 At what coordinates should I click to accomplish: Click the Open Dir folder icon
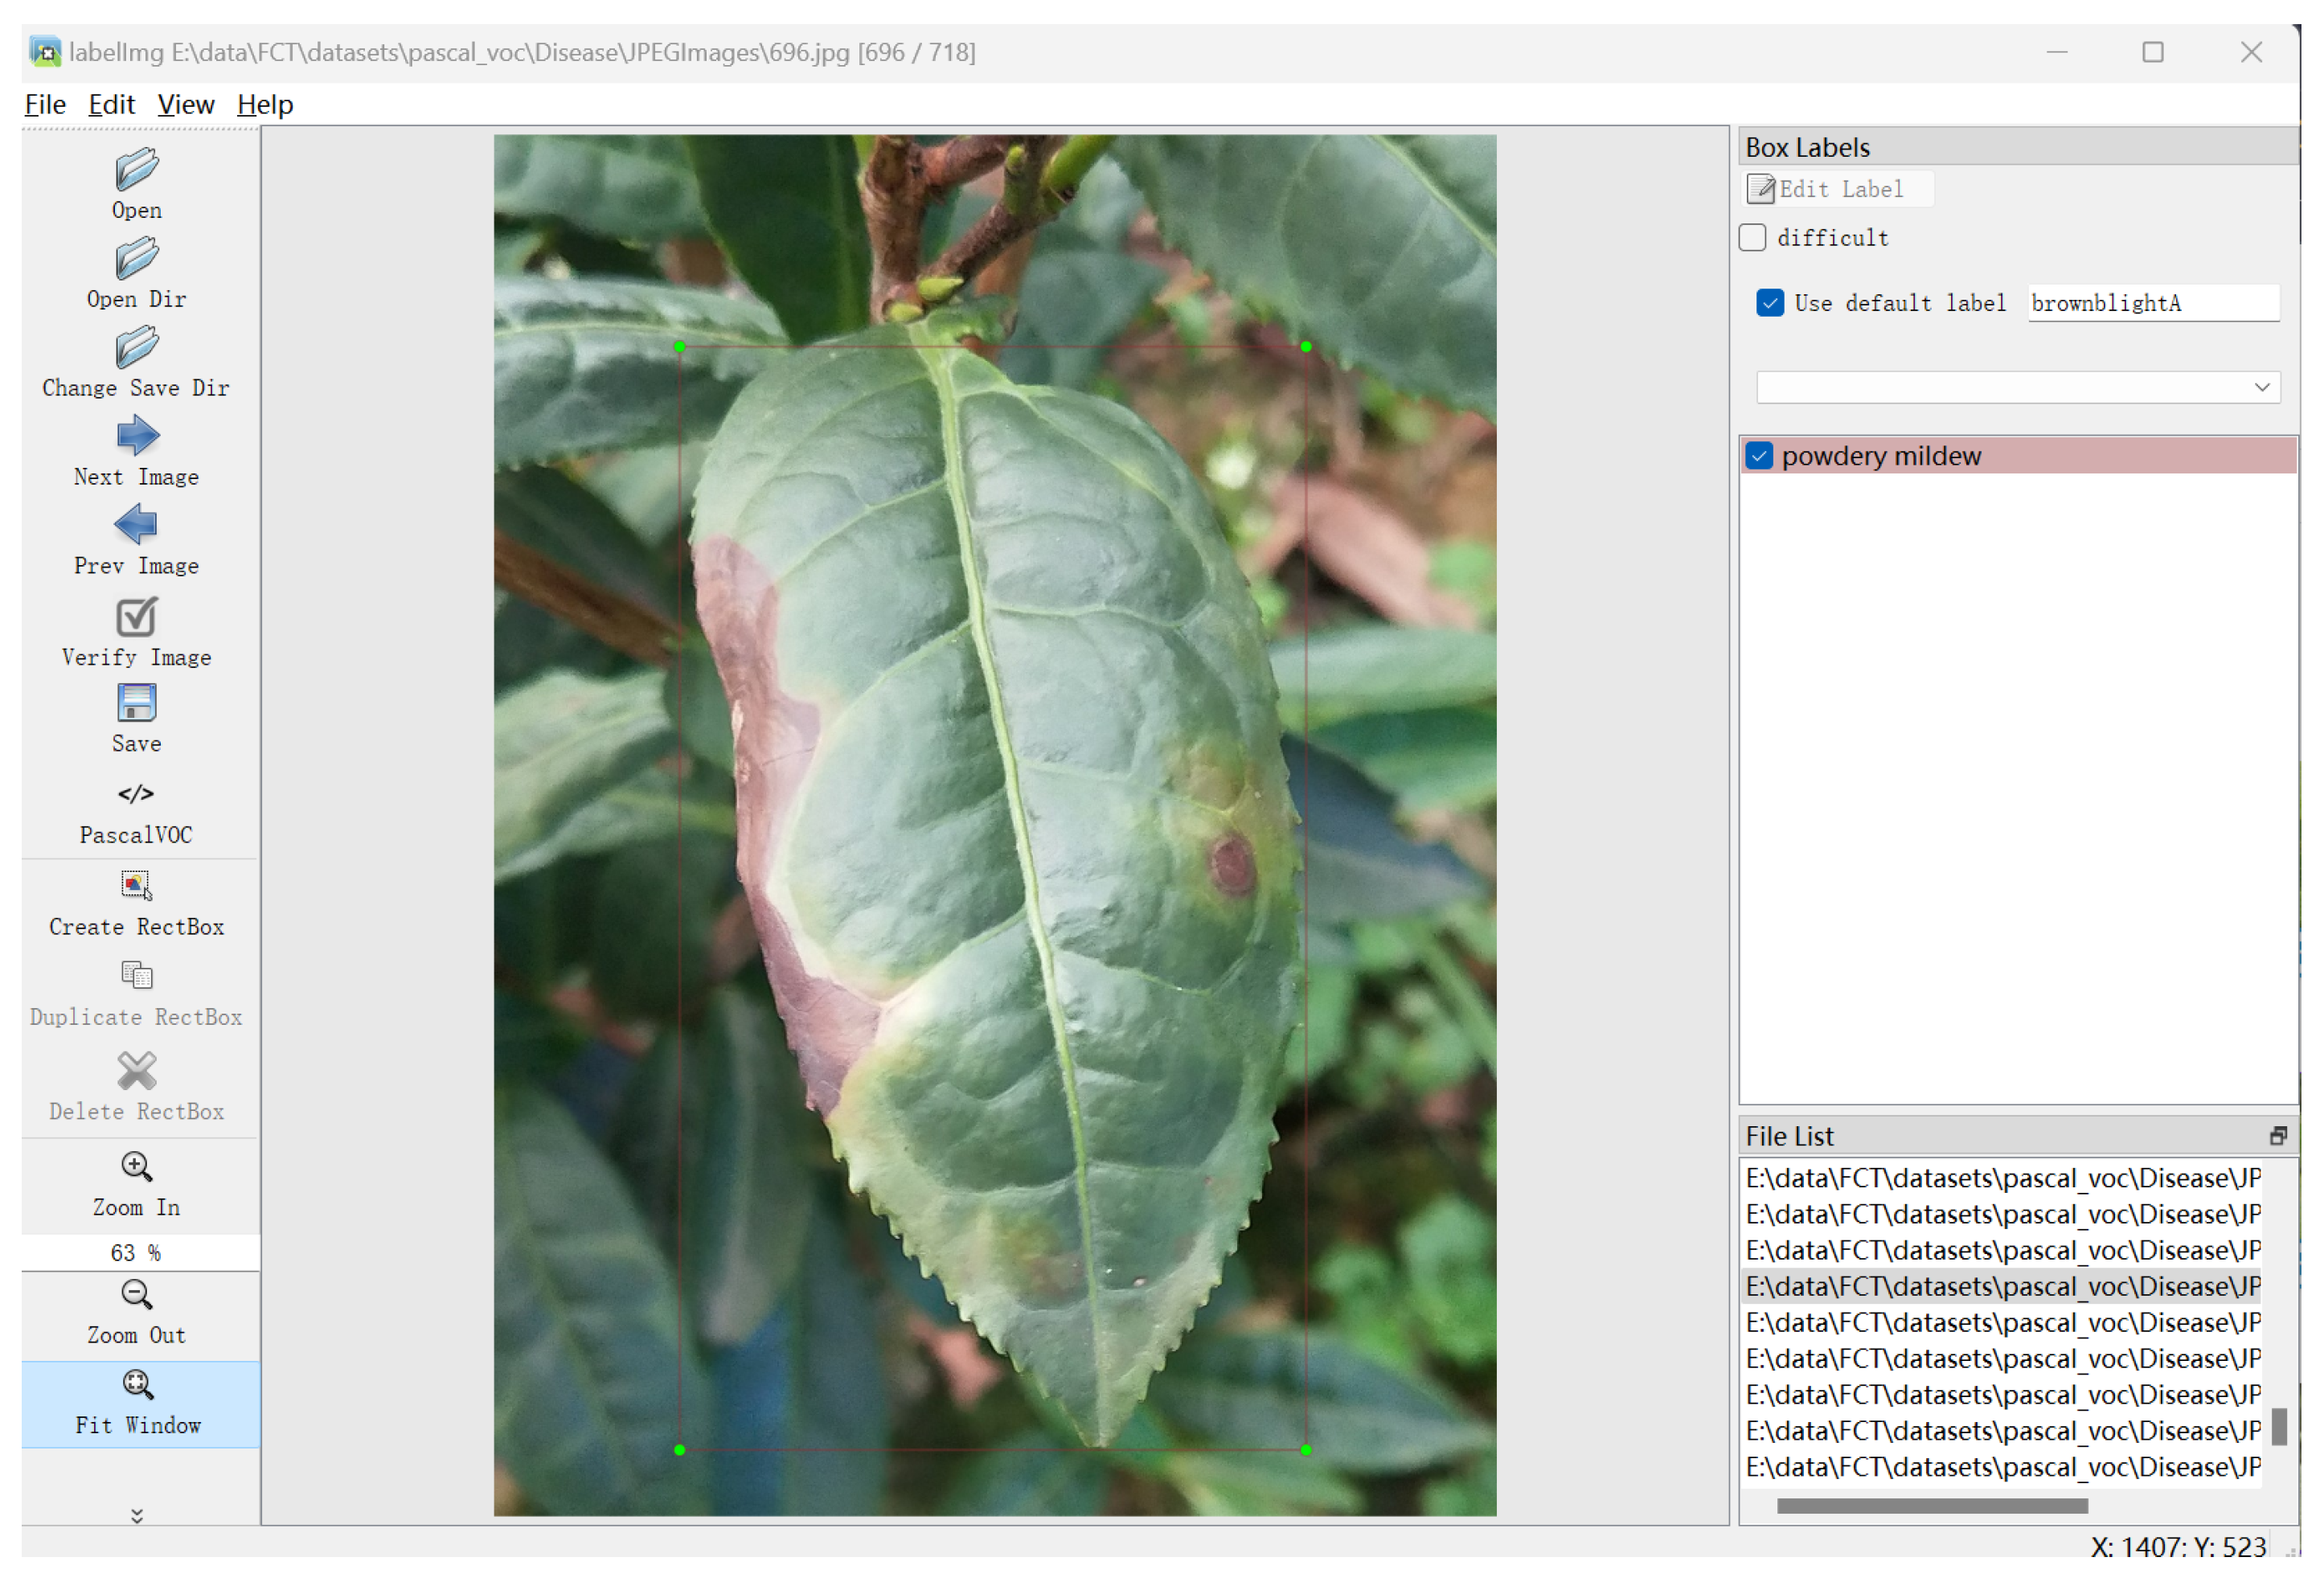136,259
